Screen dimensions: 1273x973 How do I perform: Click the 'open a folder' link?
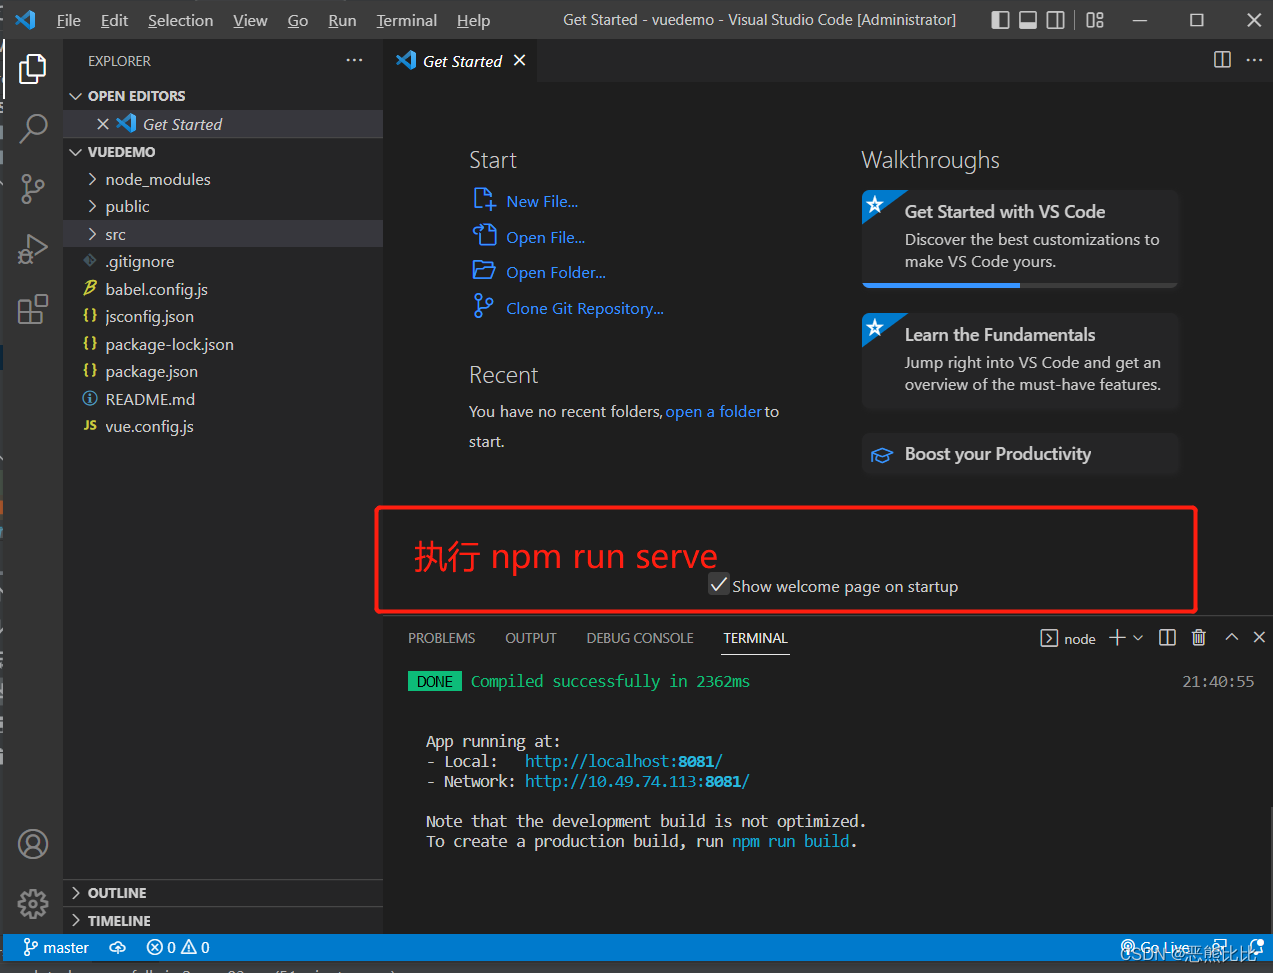(x=714, y=412)
